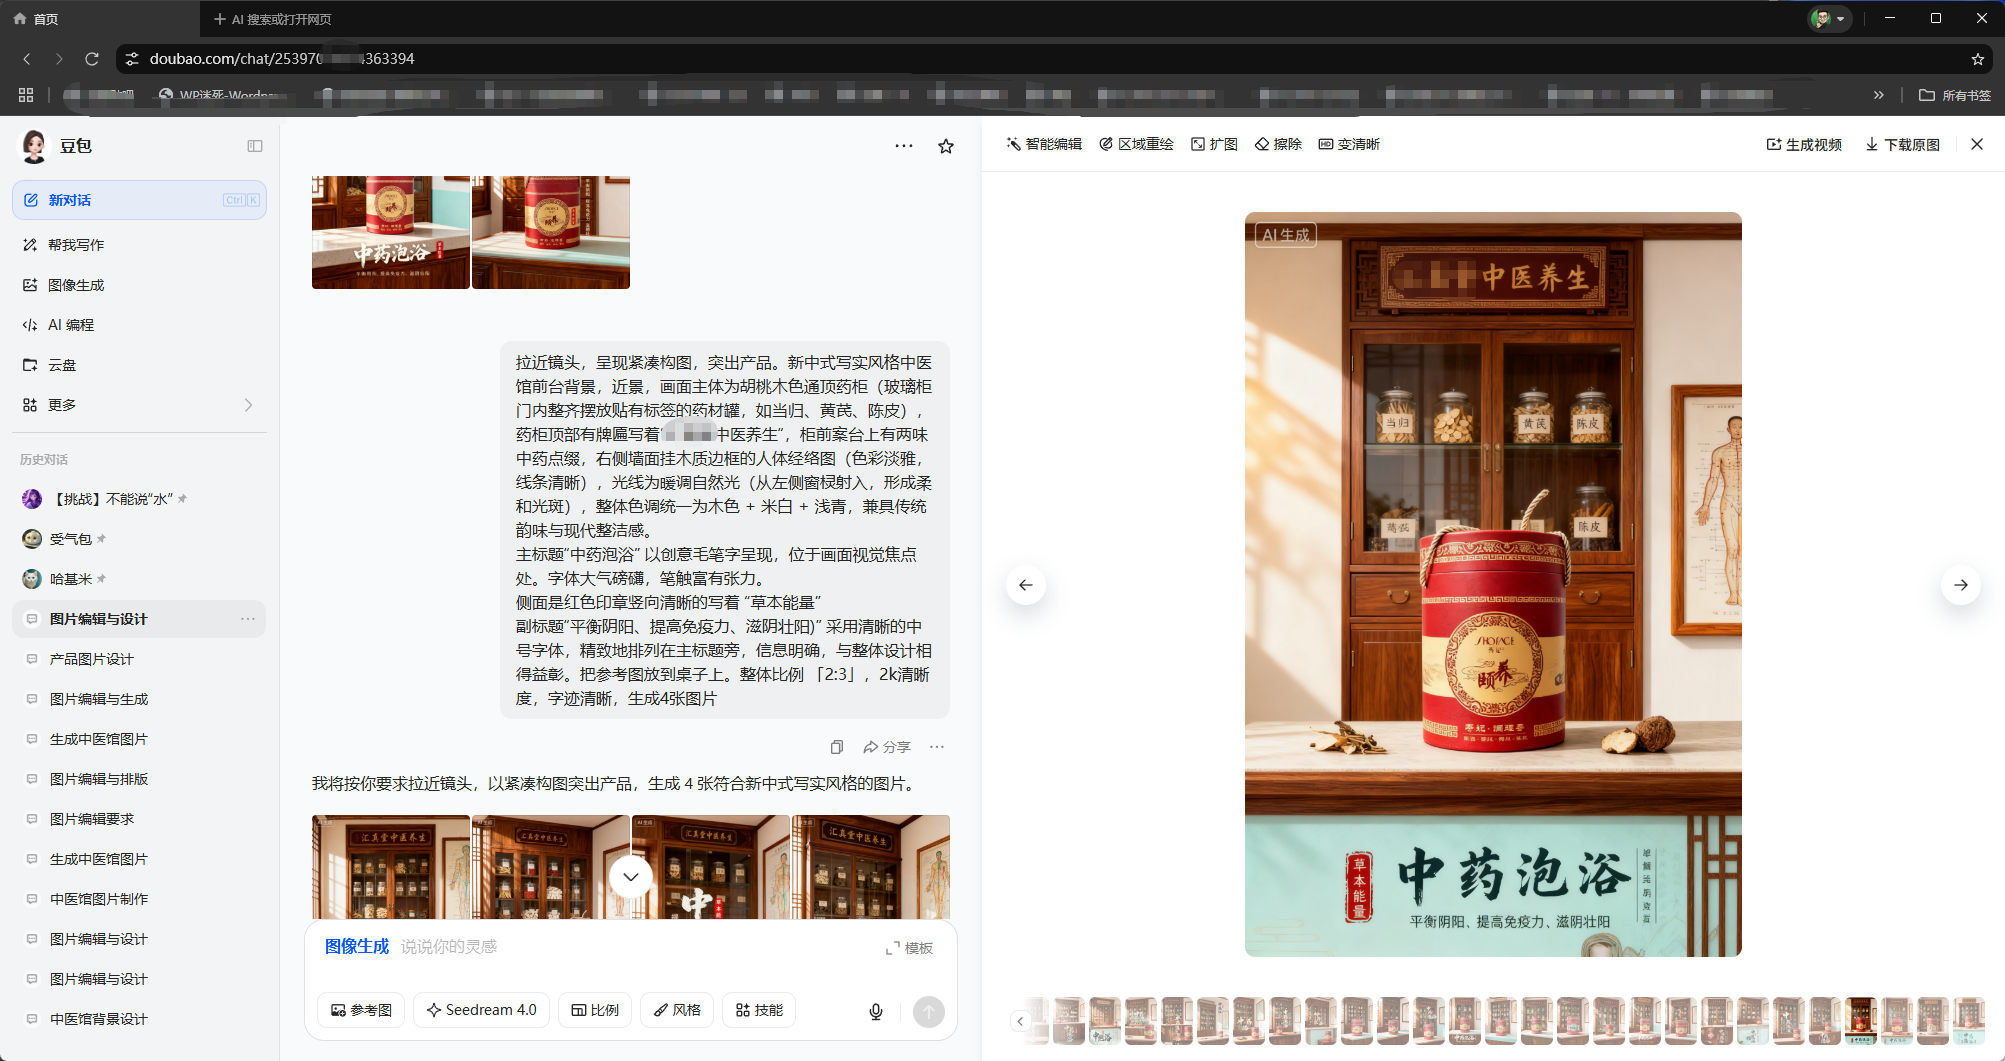Click the microphone voice input icon
The image size is (2005, 1061).
tap(876, 1011)
